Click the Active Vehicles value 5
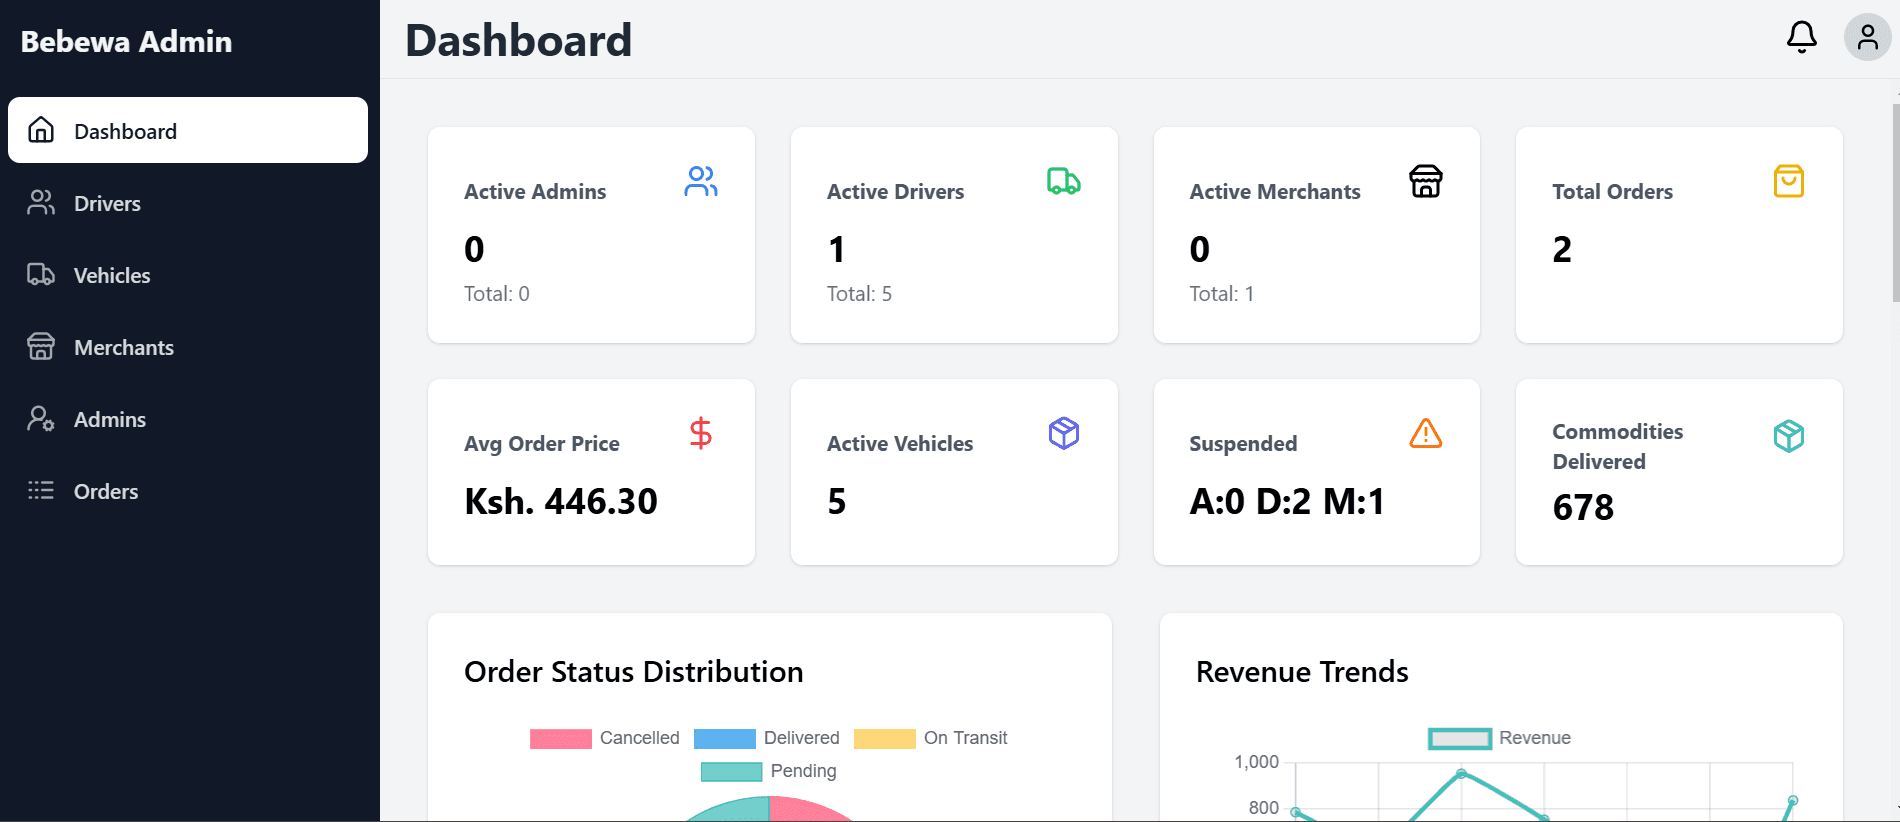The height and width of the screenshot is (822, 1900). point(837,501)
